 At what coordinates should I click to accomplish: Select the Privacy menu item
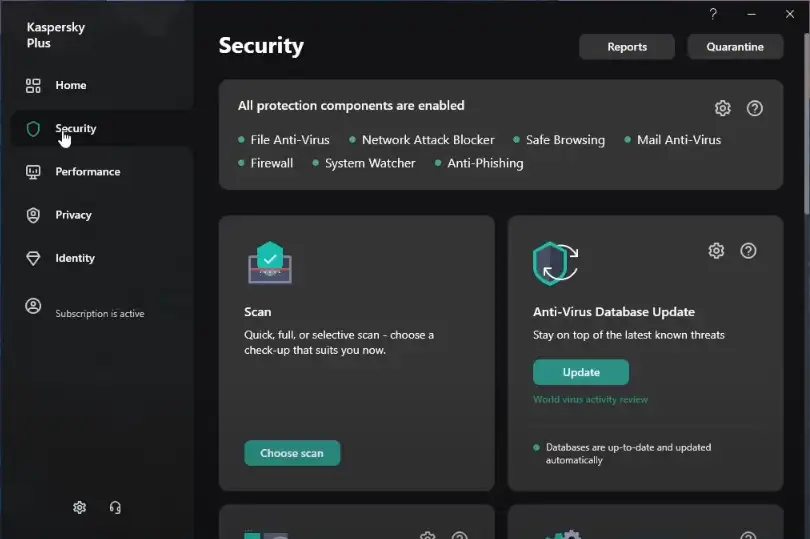(x=73, y=215)
